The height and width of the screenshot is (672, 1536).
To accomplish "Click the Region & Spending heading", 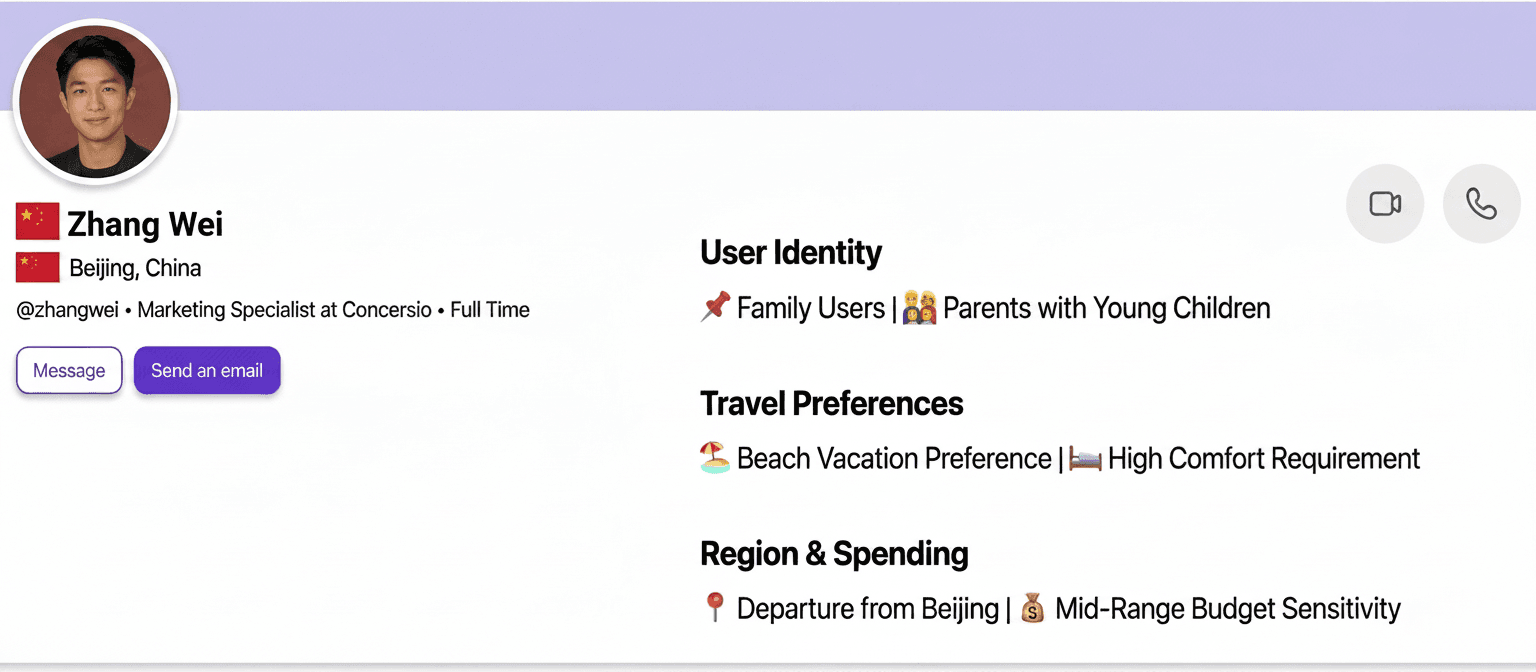I will (x=834, y=553).
